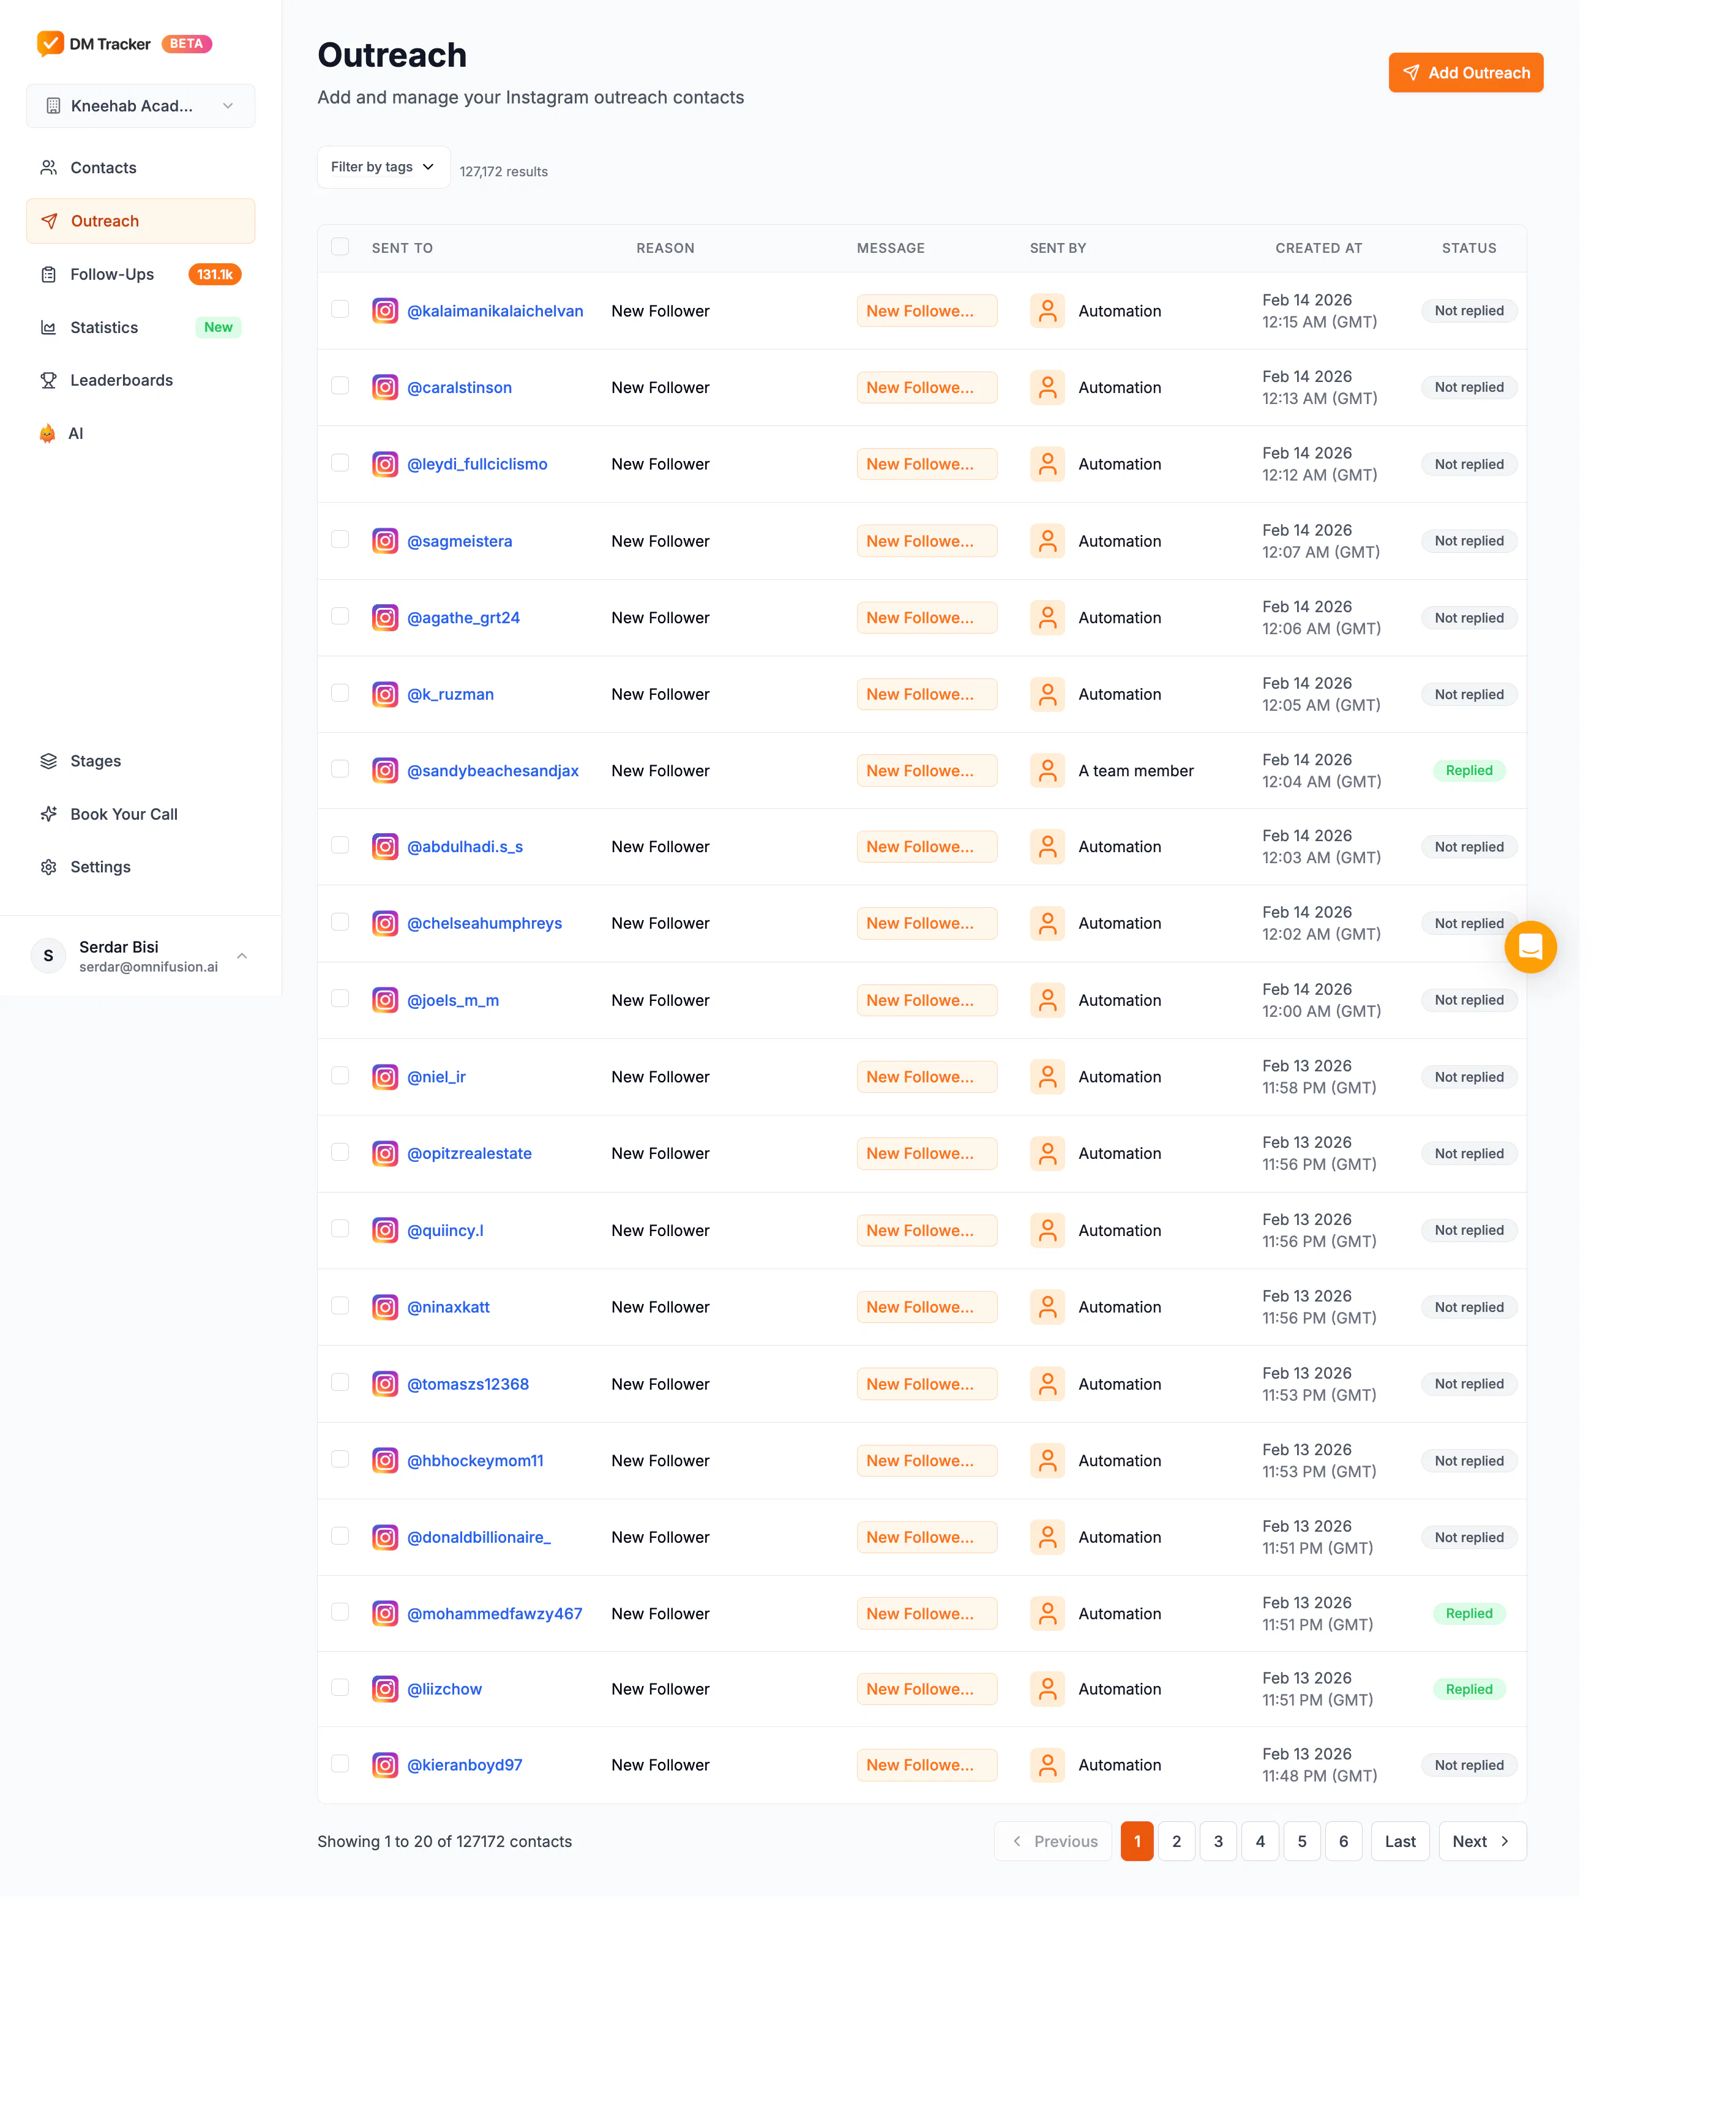Click the Replied status badge for @liizchow
Screen dimensions: 1736x2128
1469,1689
